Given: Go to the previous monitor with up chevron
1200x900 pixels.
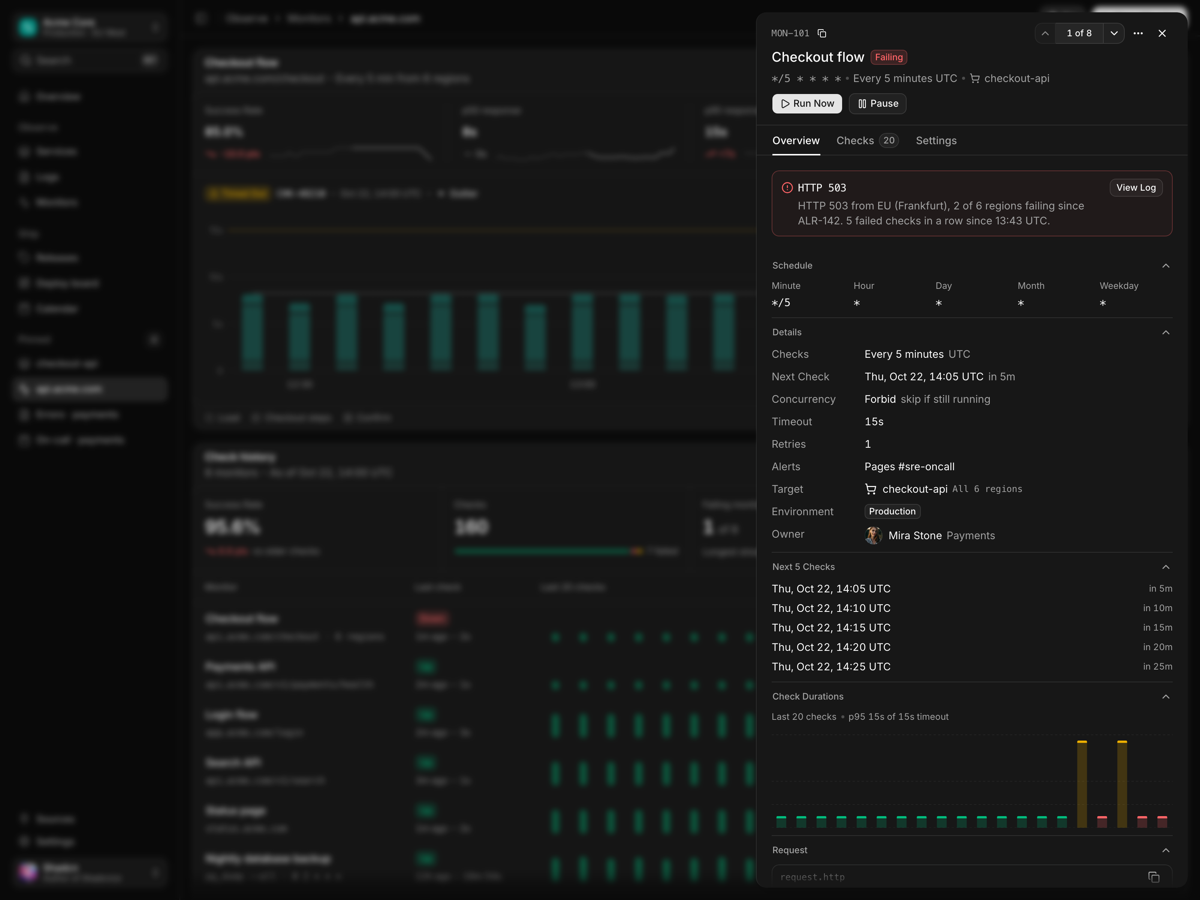Looking at the screenshot, I should (x=1045, y=33).
